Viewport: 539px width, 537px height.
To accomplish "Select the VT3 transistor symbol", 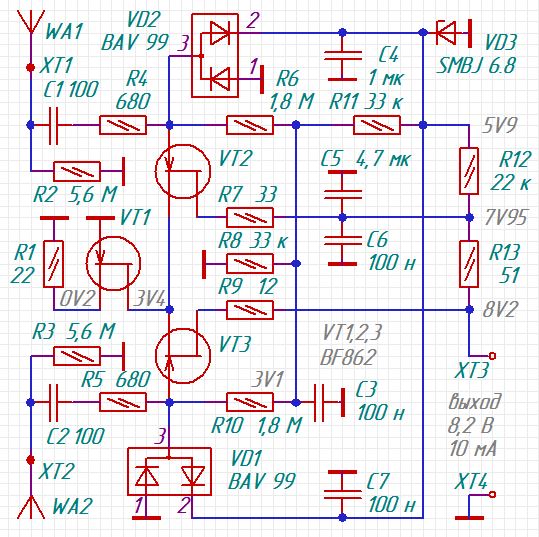I will click(183, 356).
